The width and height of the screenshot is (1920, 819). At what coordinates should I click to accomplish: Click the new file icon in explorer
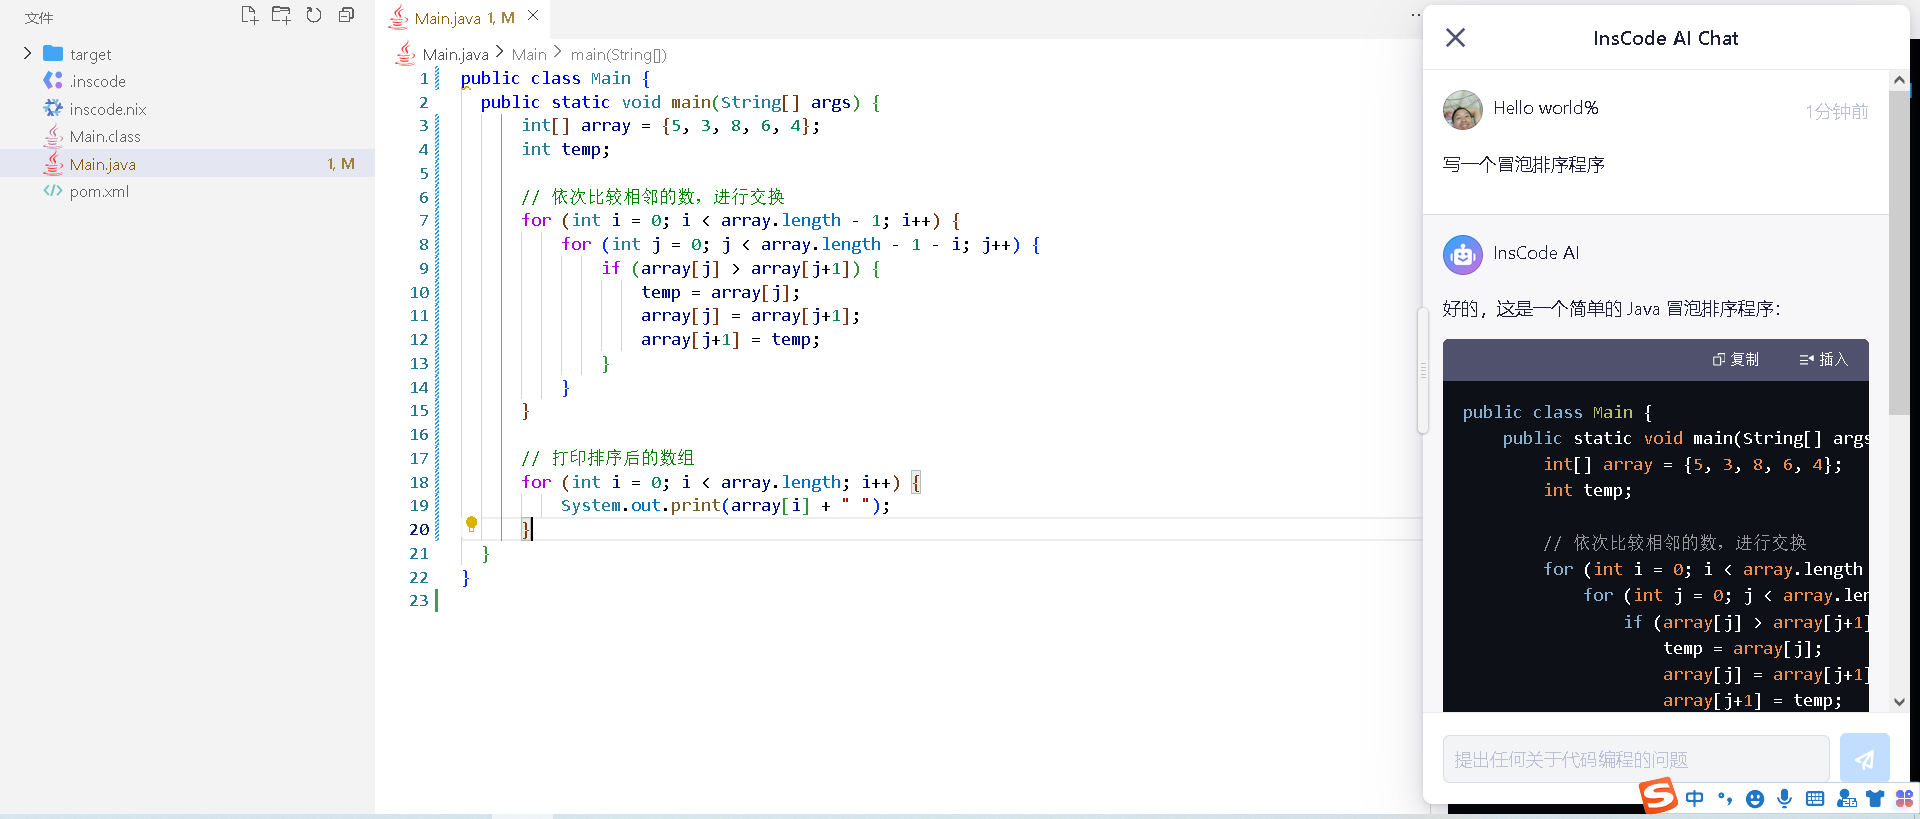tap(249, 15)
